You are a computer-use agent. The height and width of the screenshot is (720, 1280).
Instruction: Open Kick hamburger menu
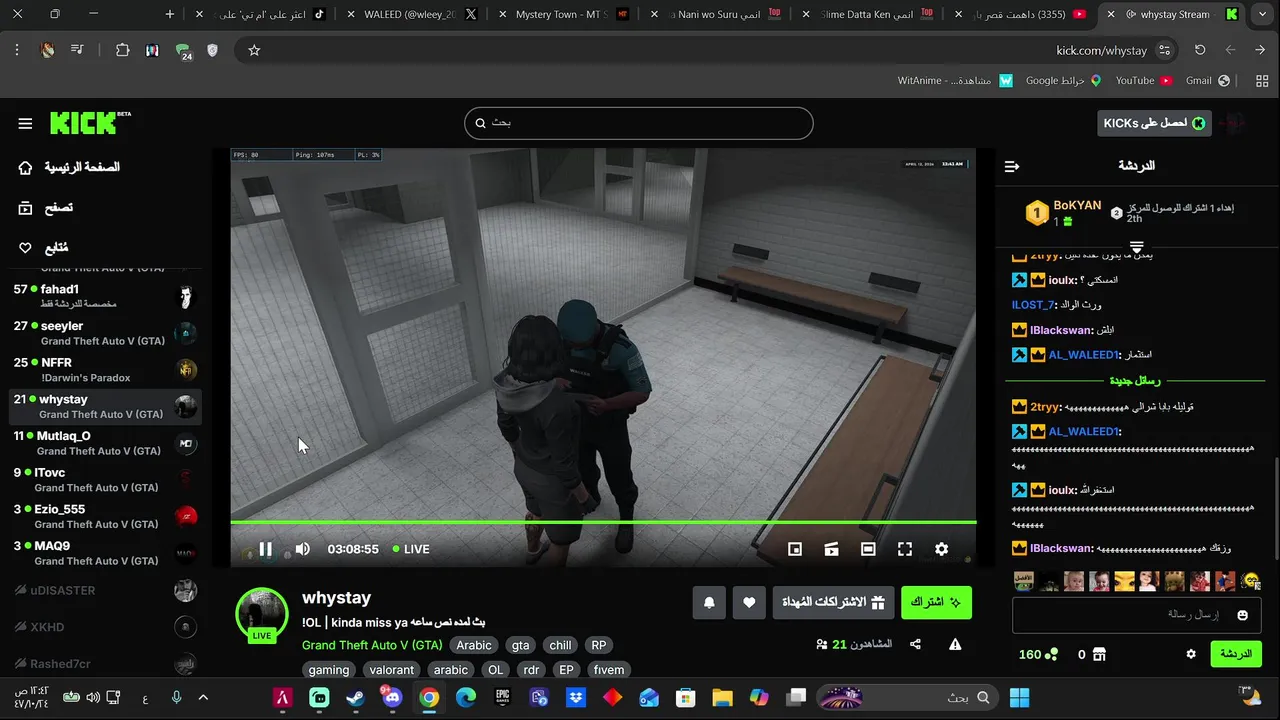[x=25, y=123]
